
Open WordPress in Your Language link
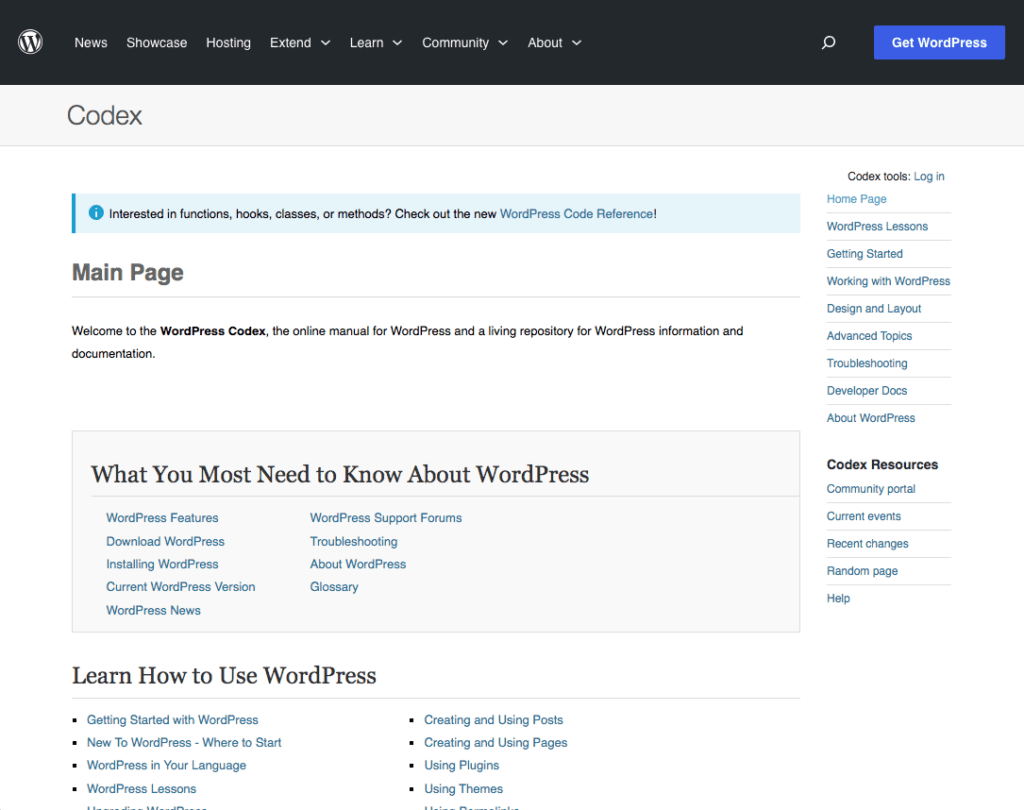[x=167, y=765]
